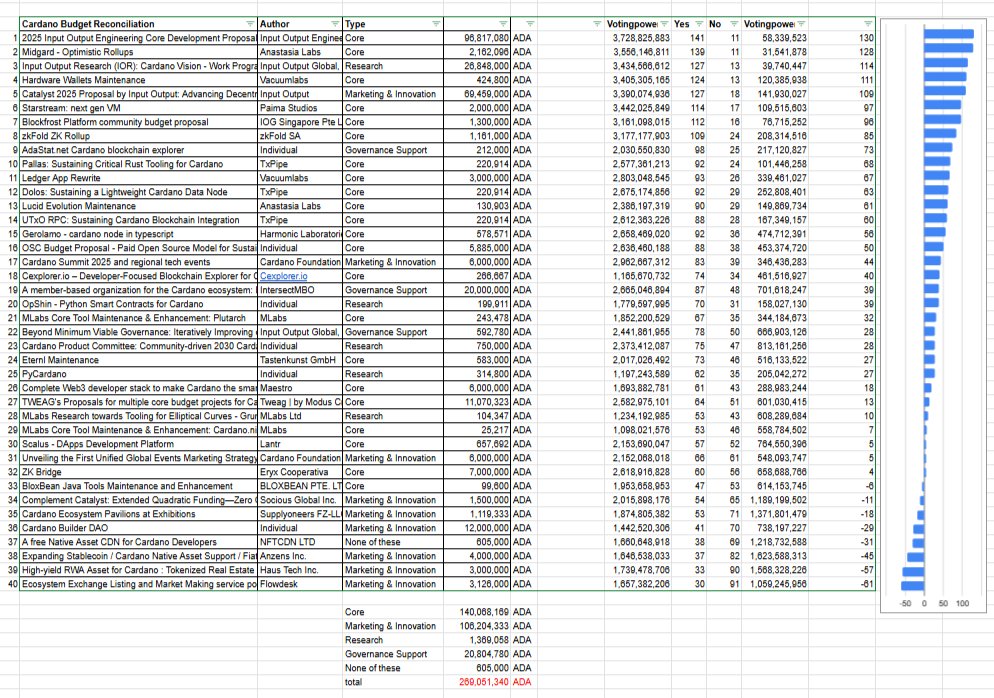This screenshot has height=698, width=994.
Task: Select net votes cell '-61'
Action: (x=842, y=584)
